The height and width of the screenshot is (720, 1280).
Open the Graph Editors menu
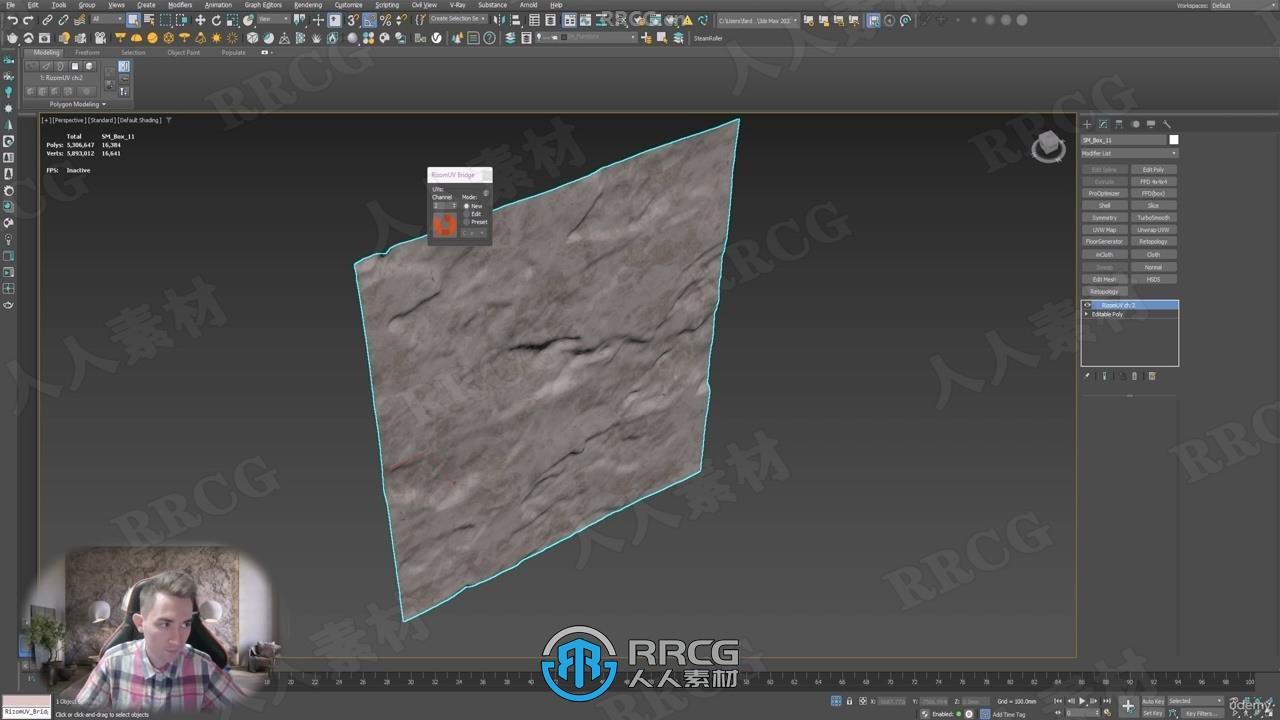pos(263,5)
